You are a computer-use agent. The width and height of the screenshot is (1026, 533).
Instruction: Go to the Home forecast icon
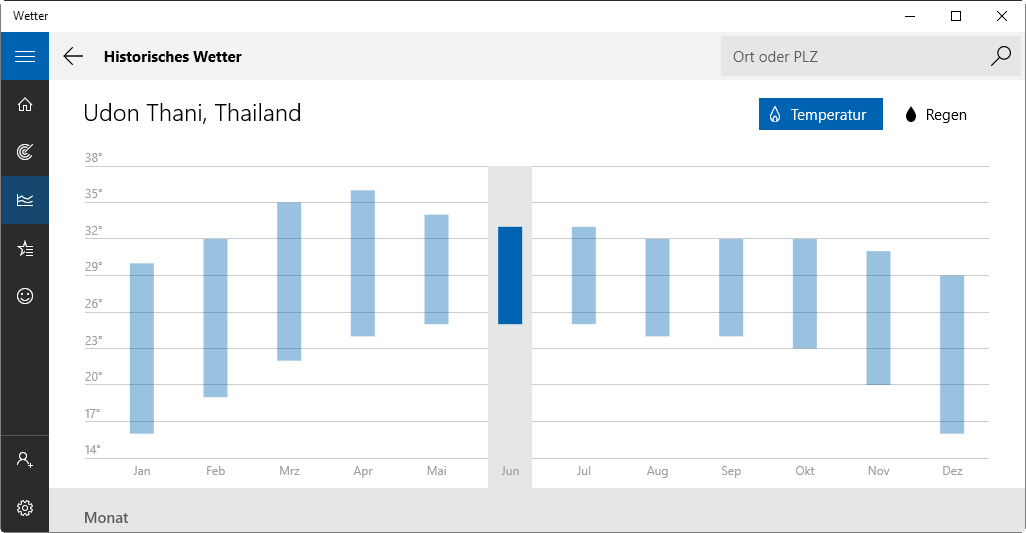click(25, 105)
